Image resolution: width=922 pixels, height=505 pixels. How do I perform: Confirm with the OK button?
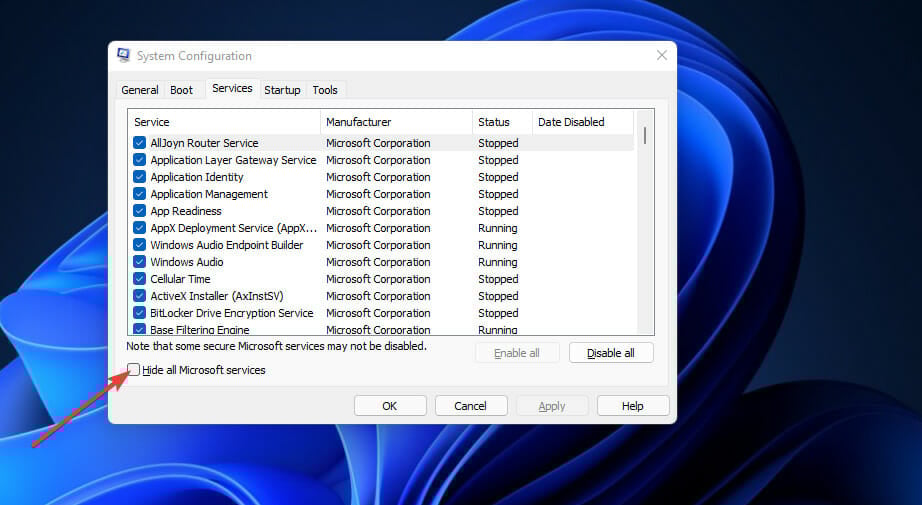(390, 406)
